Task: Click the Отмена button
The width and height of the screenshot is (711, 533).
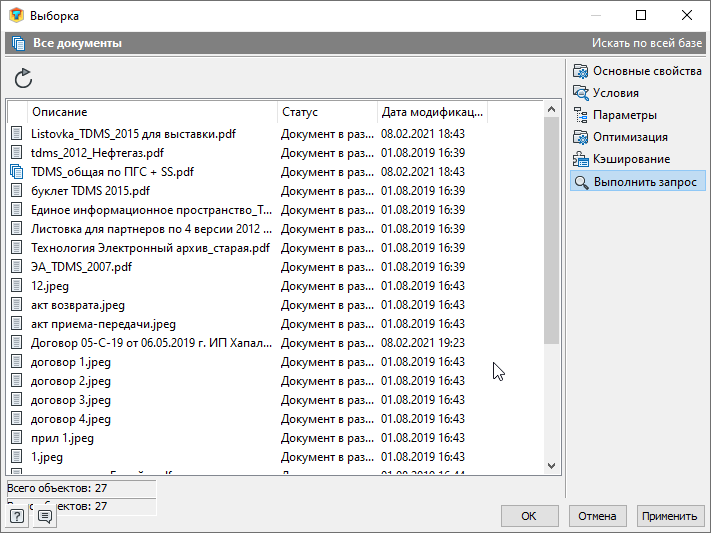Action: pyautogui.click(x=599, y=516)
